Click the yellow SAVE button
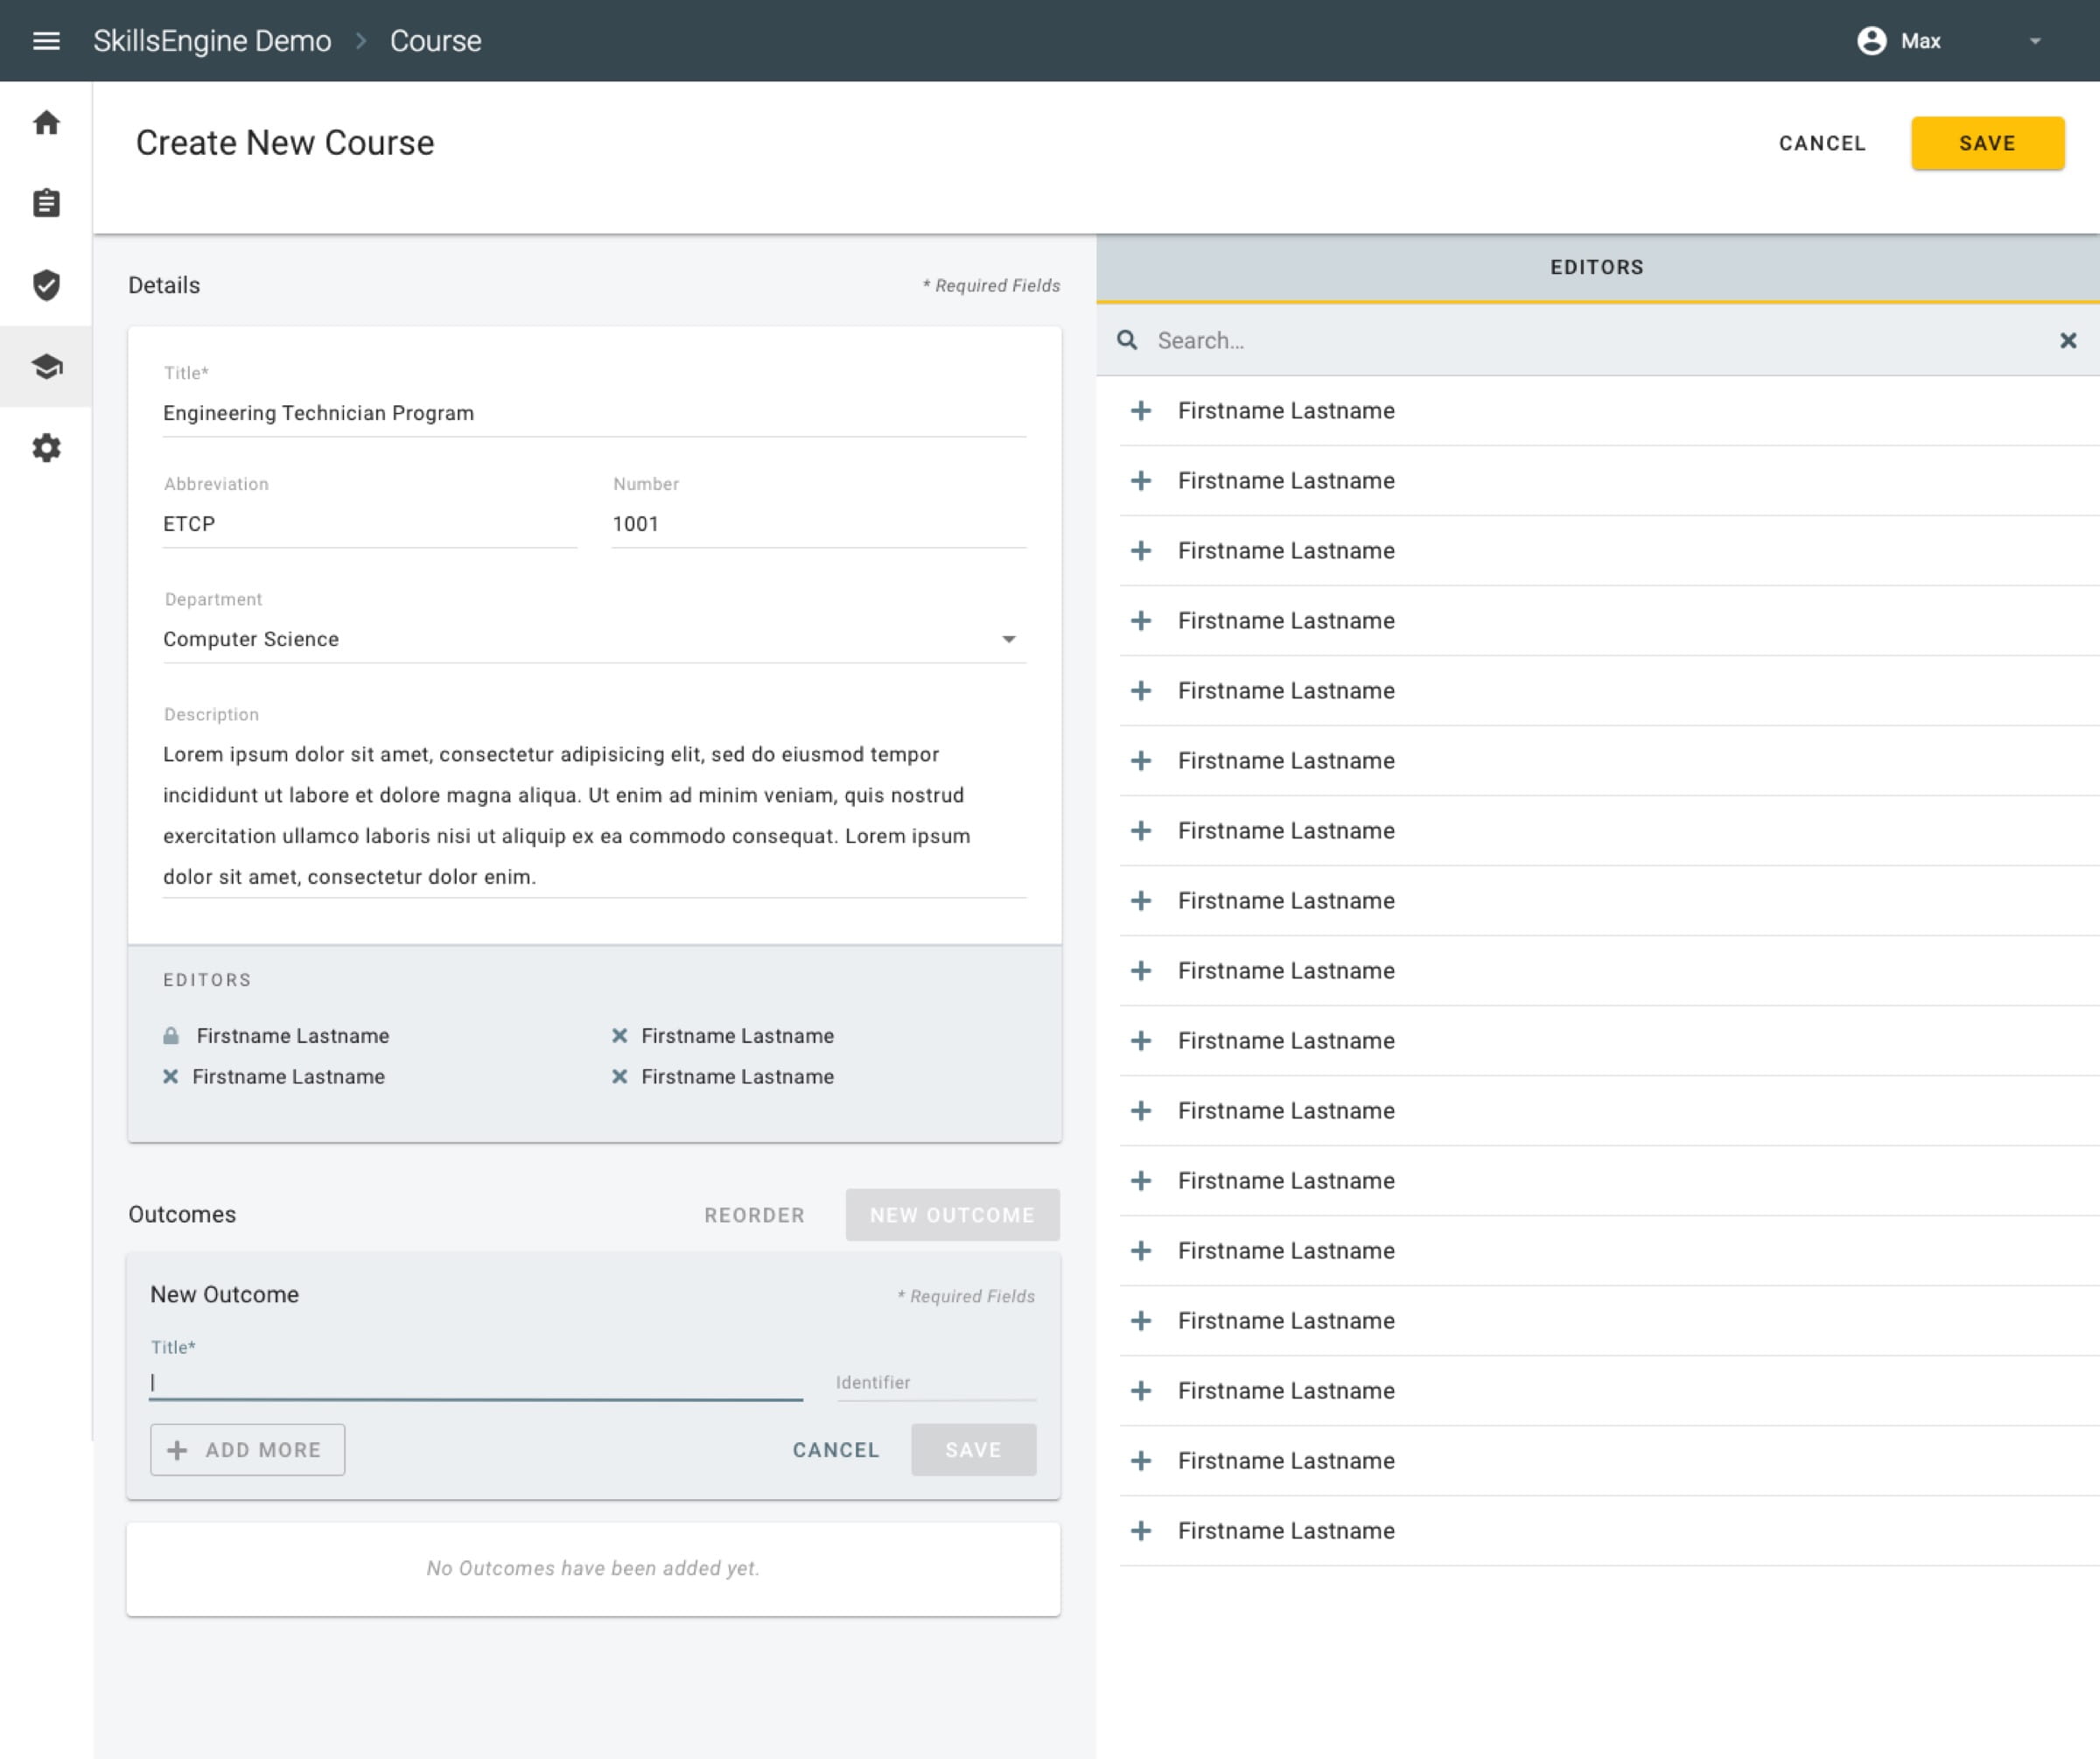This screenshot has width=2100, height=1759. click(1987, 143)
